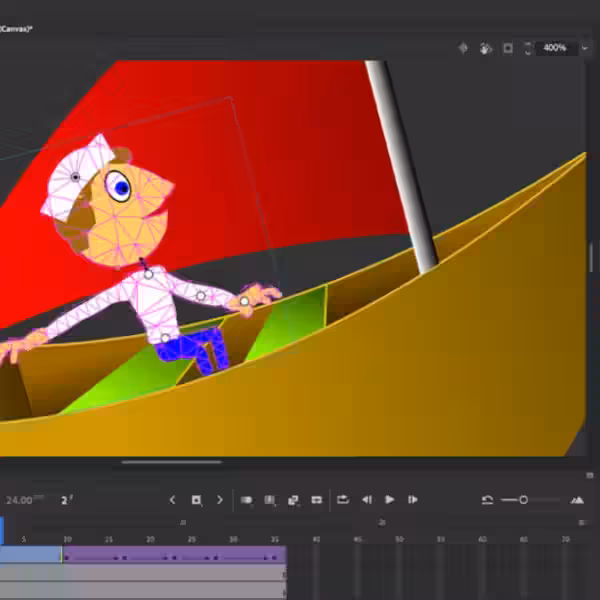Click the edit multiple frames icon
This screenshot has height=600, width=600.
coord(270,500)
